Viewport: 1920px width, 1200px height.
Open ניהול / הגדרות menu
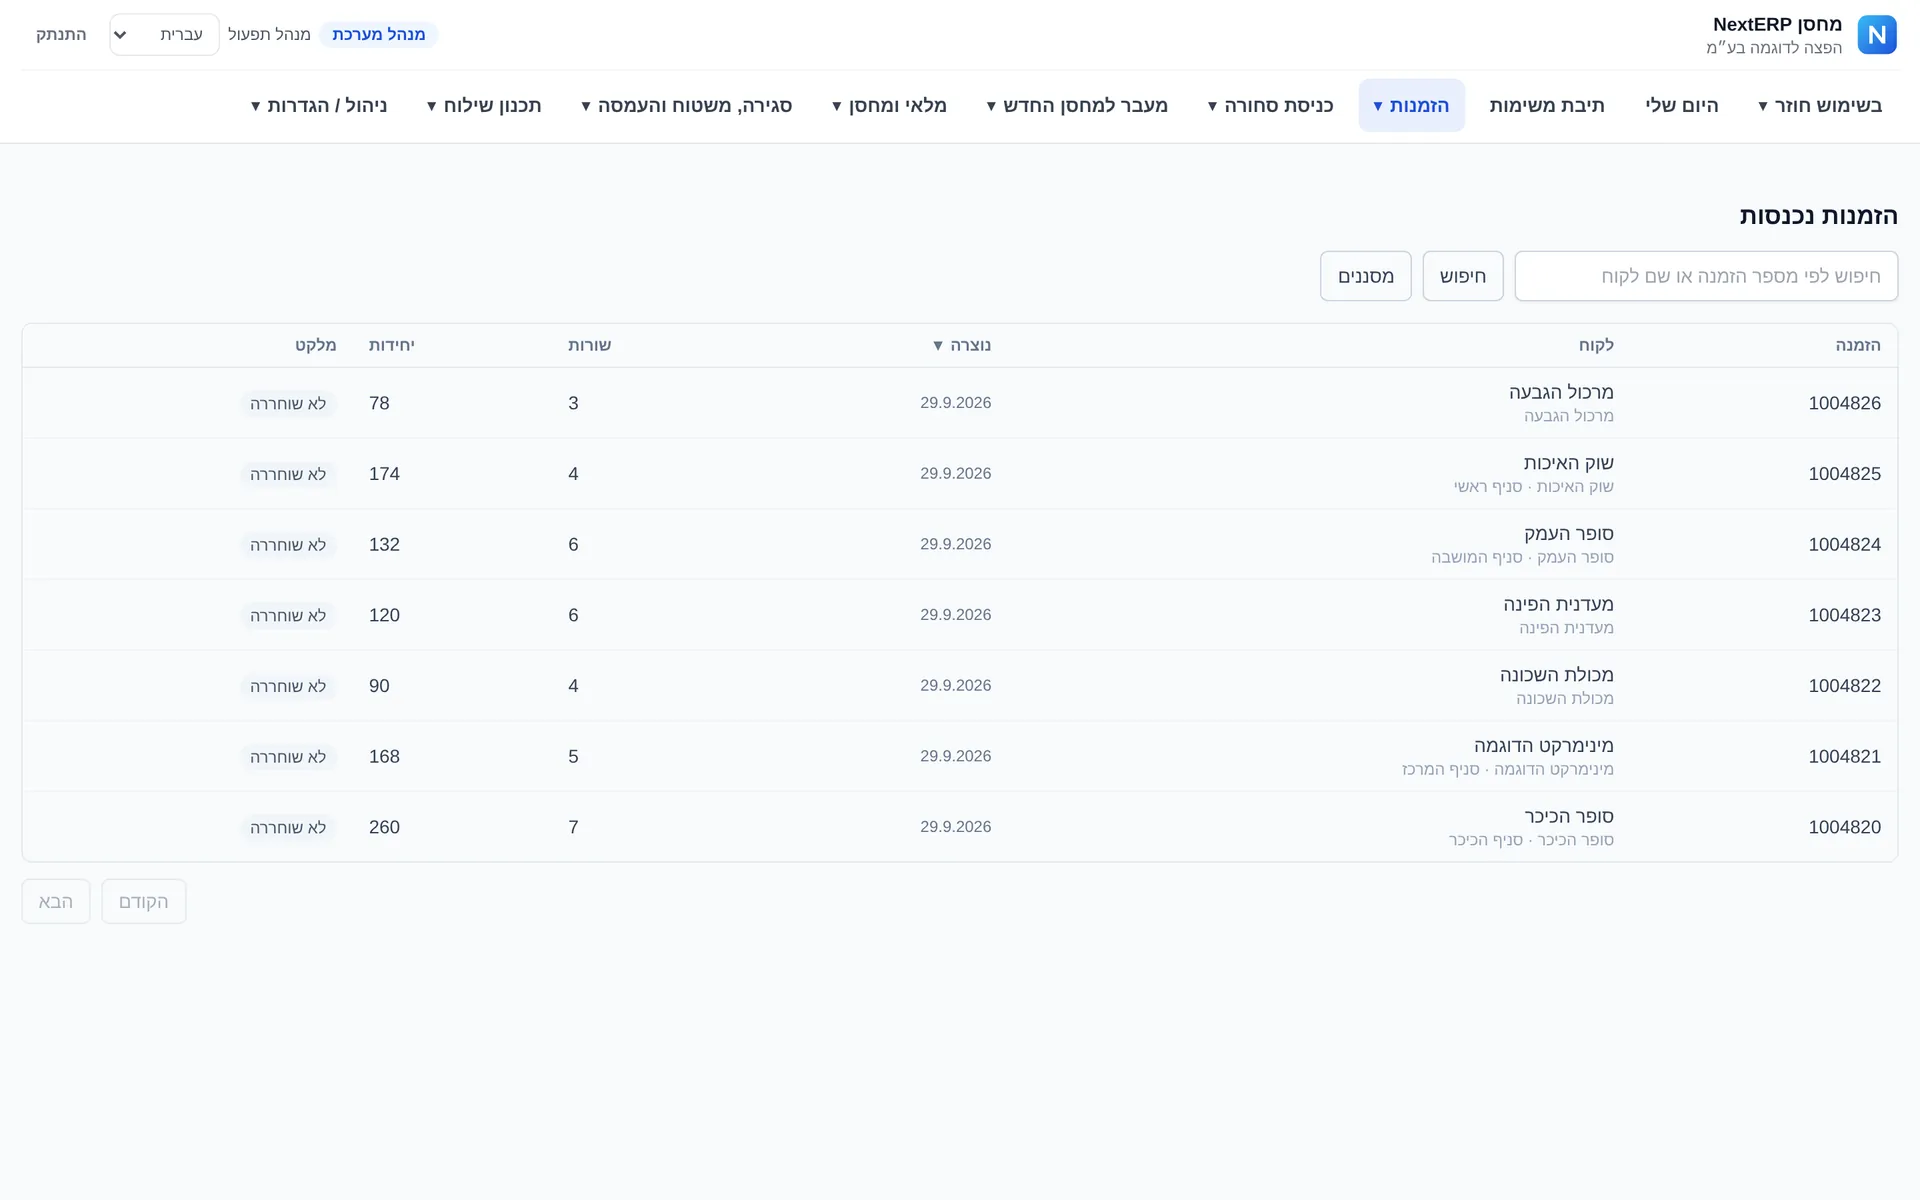click(x=319, y=105)
